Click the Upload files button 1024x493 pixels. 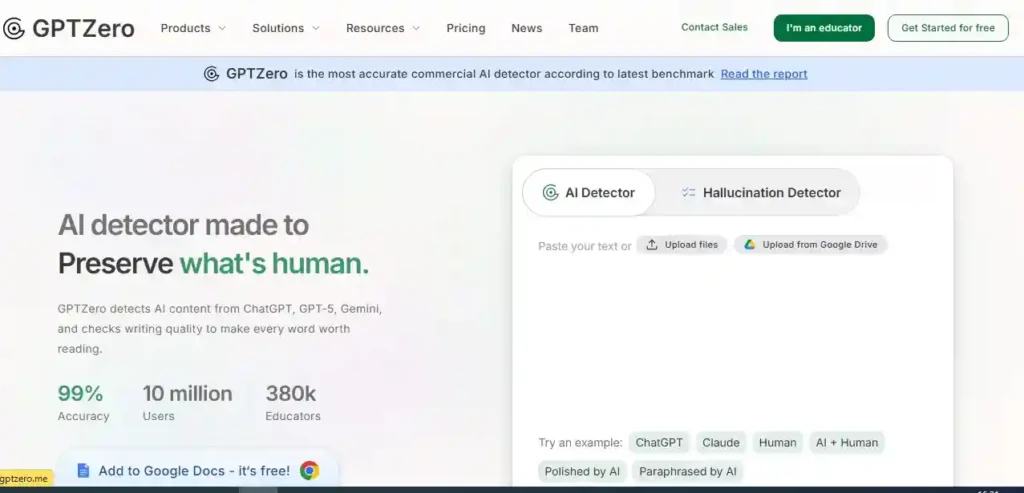682,245
